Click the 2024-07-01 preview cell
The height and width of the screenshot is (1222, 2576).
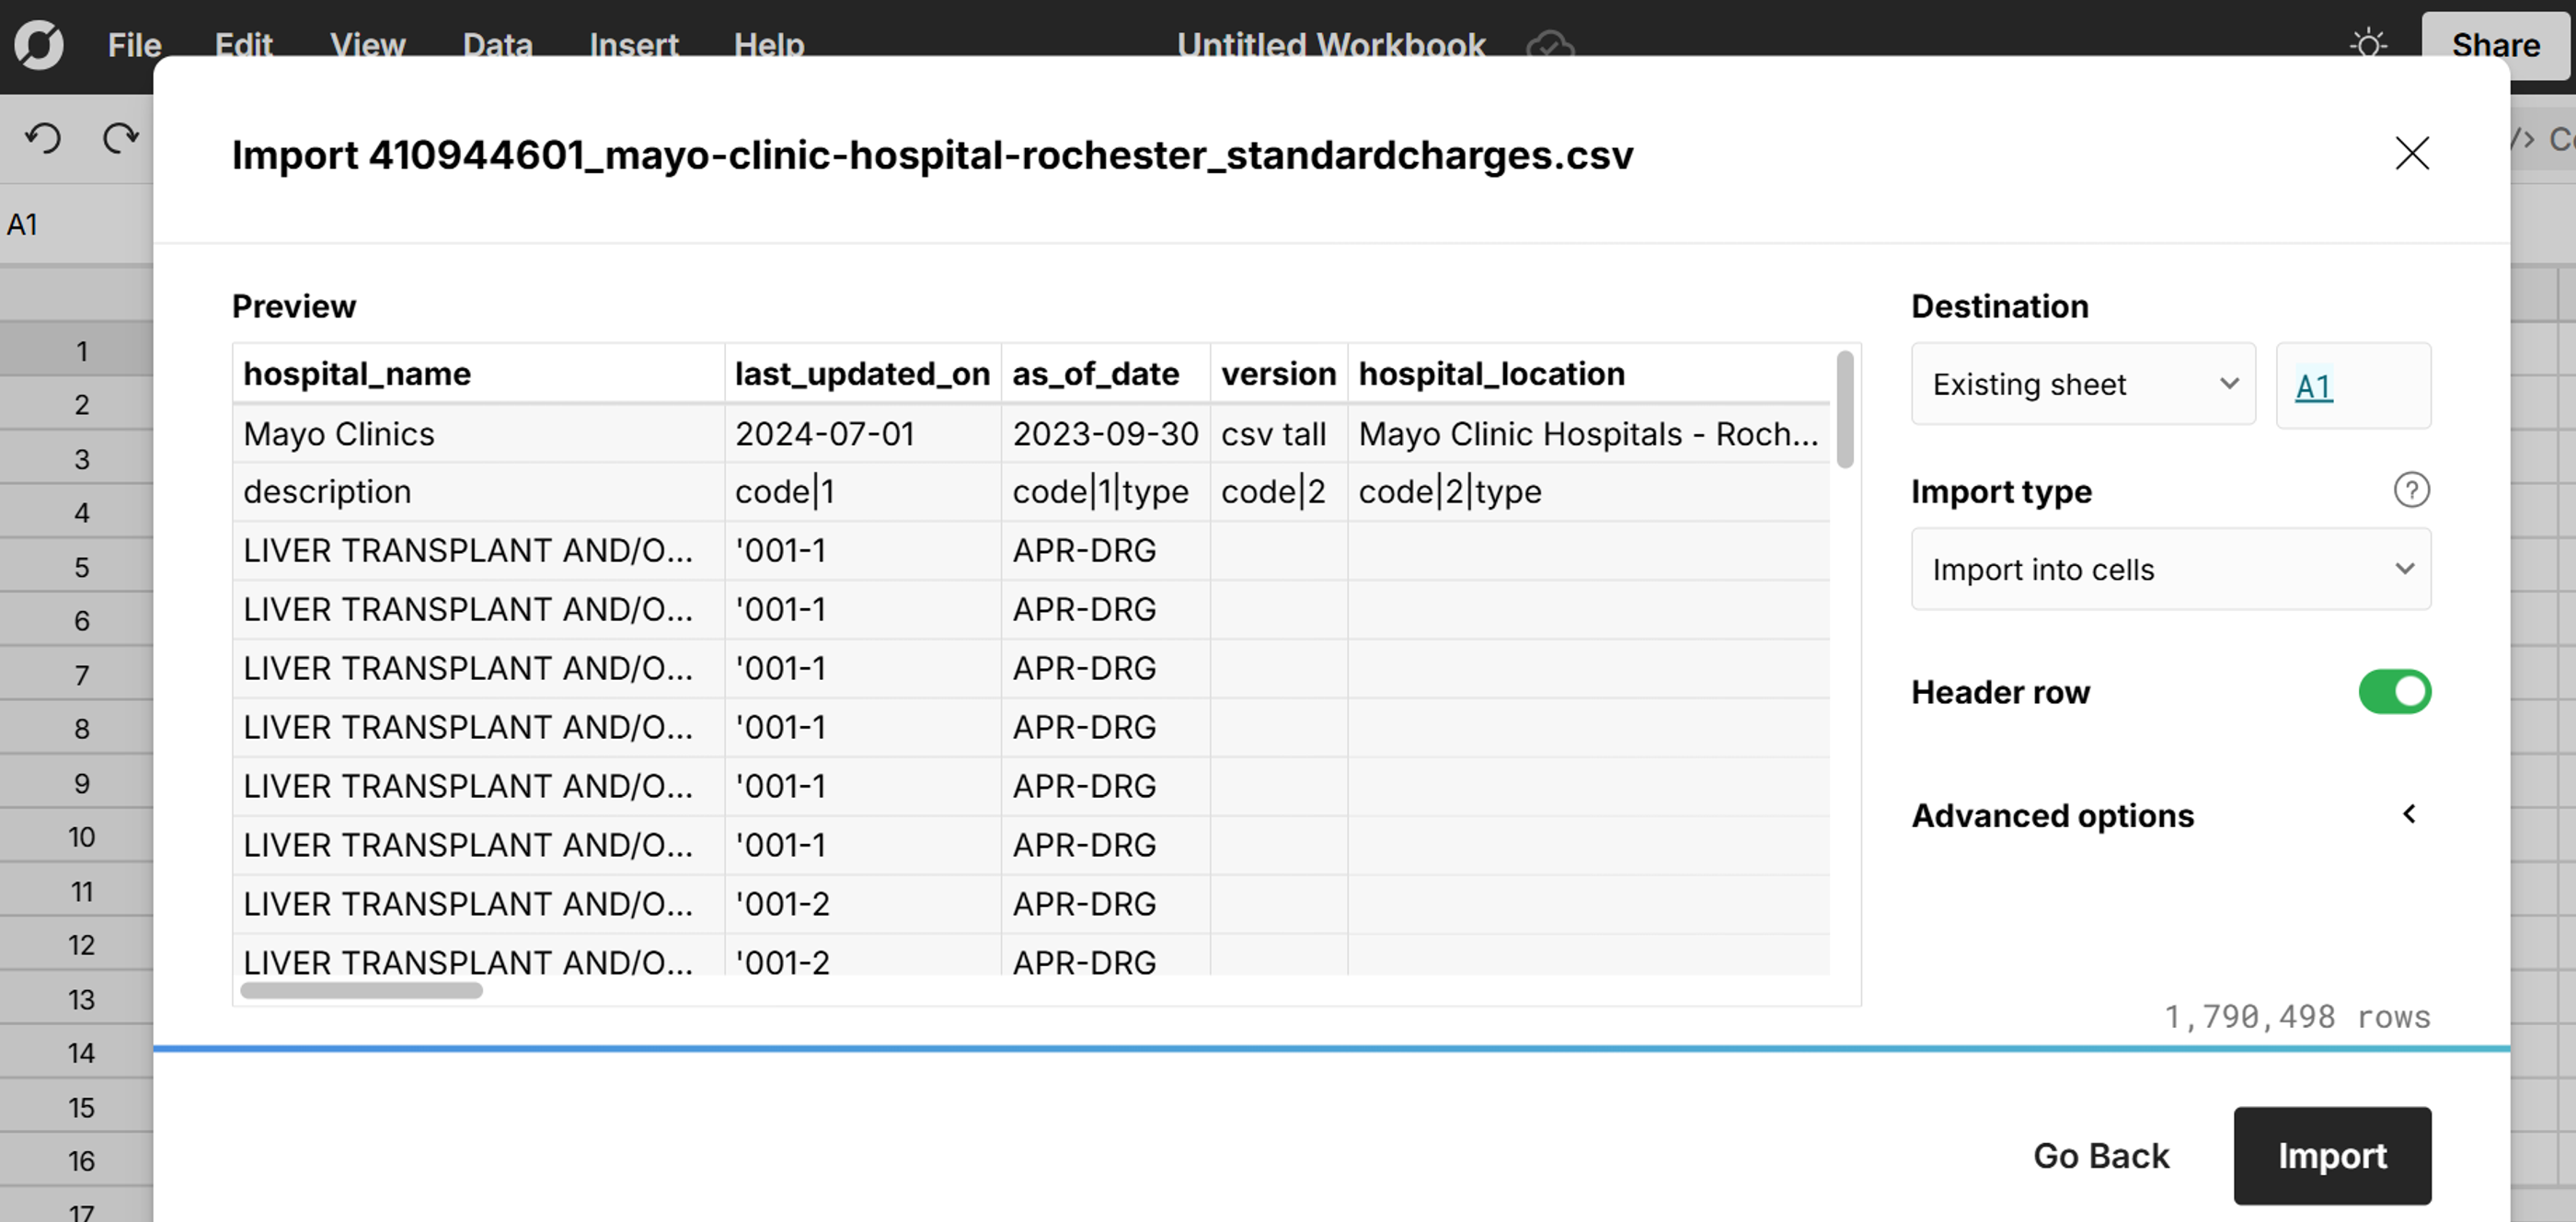point(862,434)
